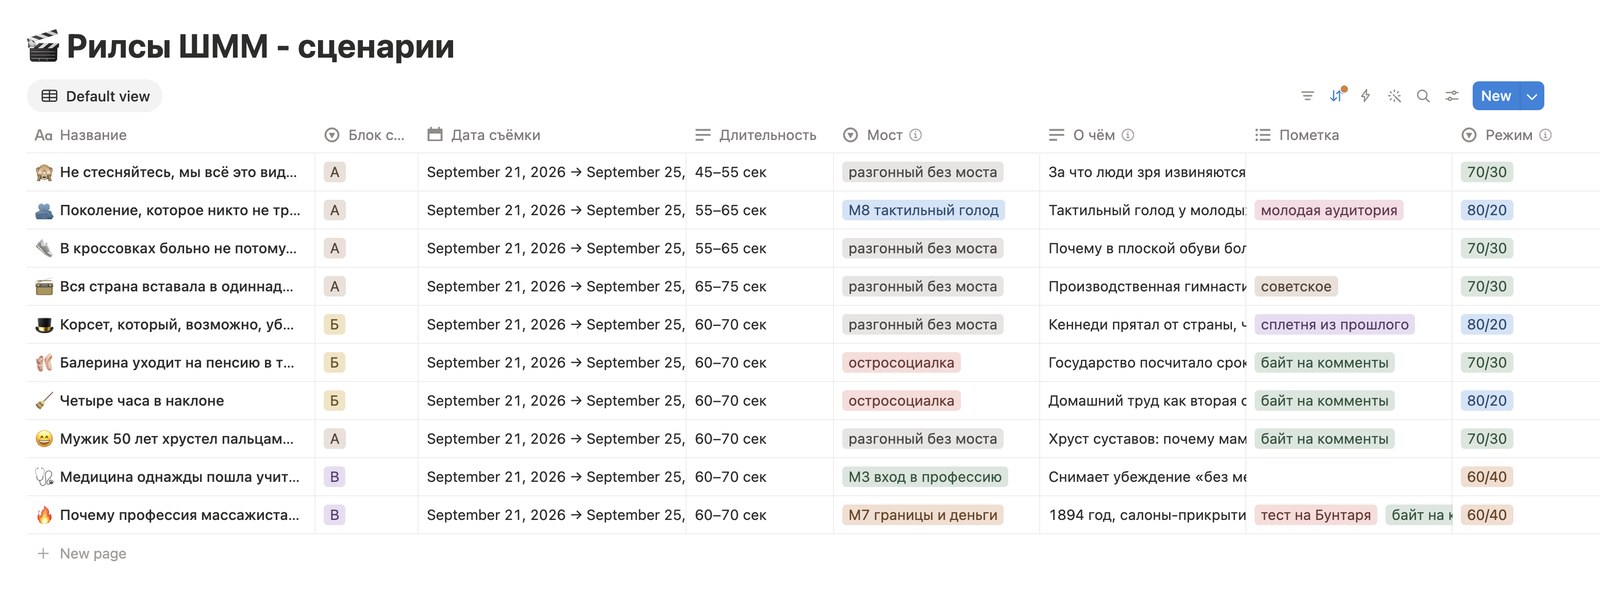
Task: Open the sort icon with orange dot
Action: click(x=1337, y=96)
